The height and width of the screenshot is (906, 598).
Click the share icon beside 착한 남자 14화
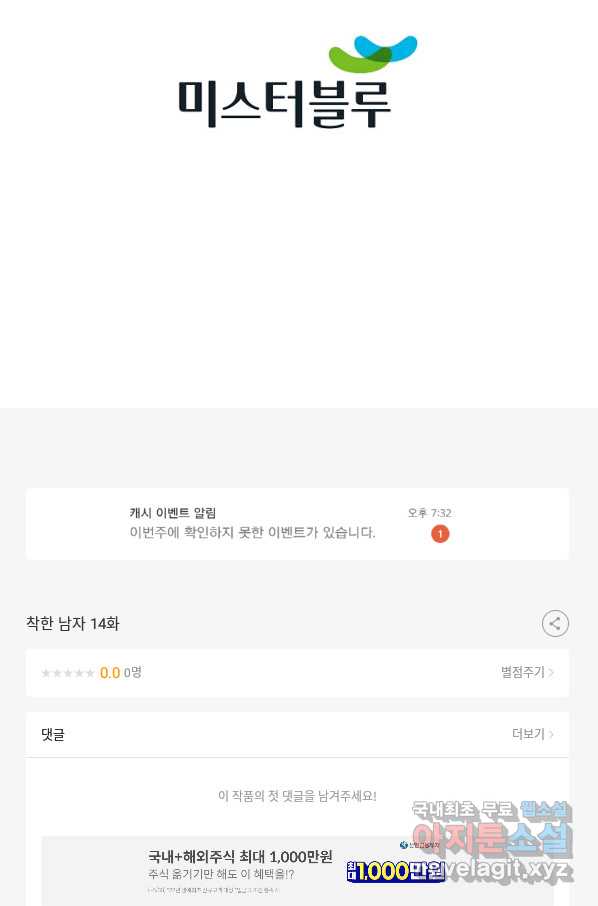pyautogui.click(x=555, y=623)
